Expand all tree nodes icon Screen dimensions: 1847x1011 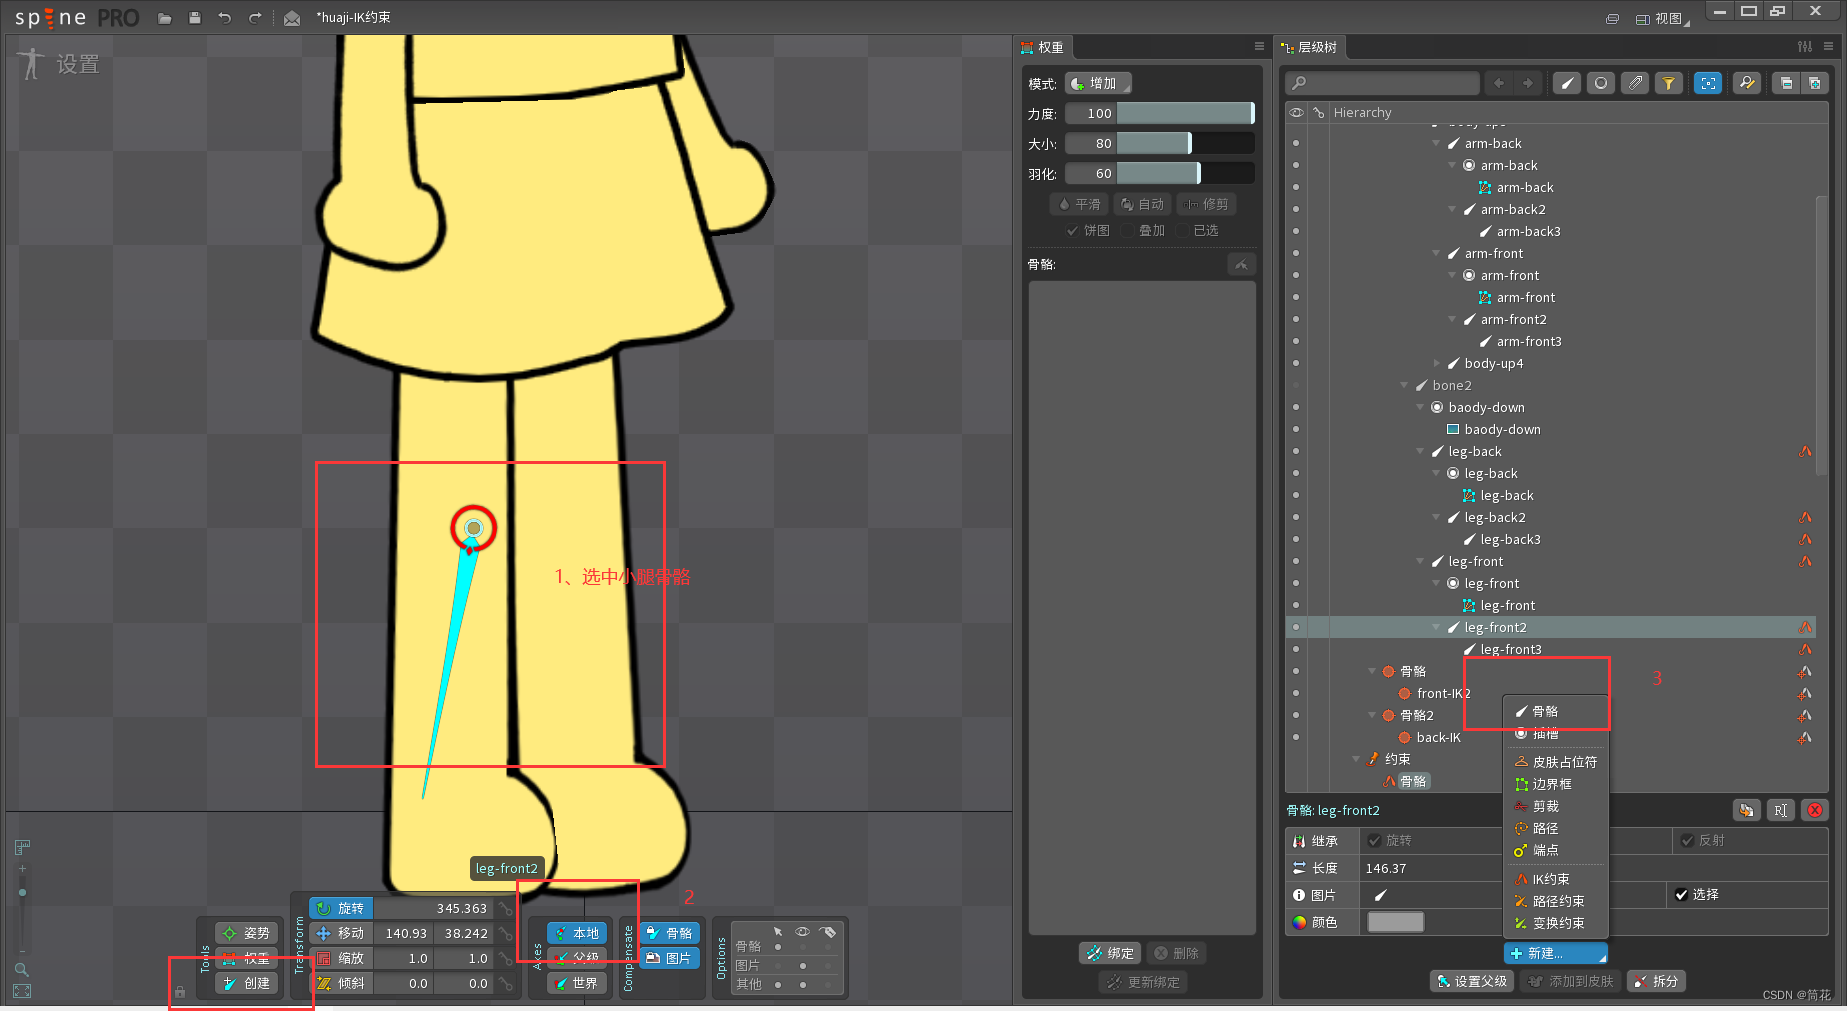[1814, 83]
